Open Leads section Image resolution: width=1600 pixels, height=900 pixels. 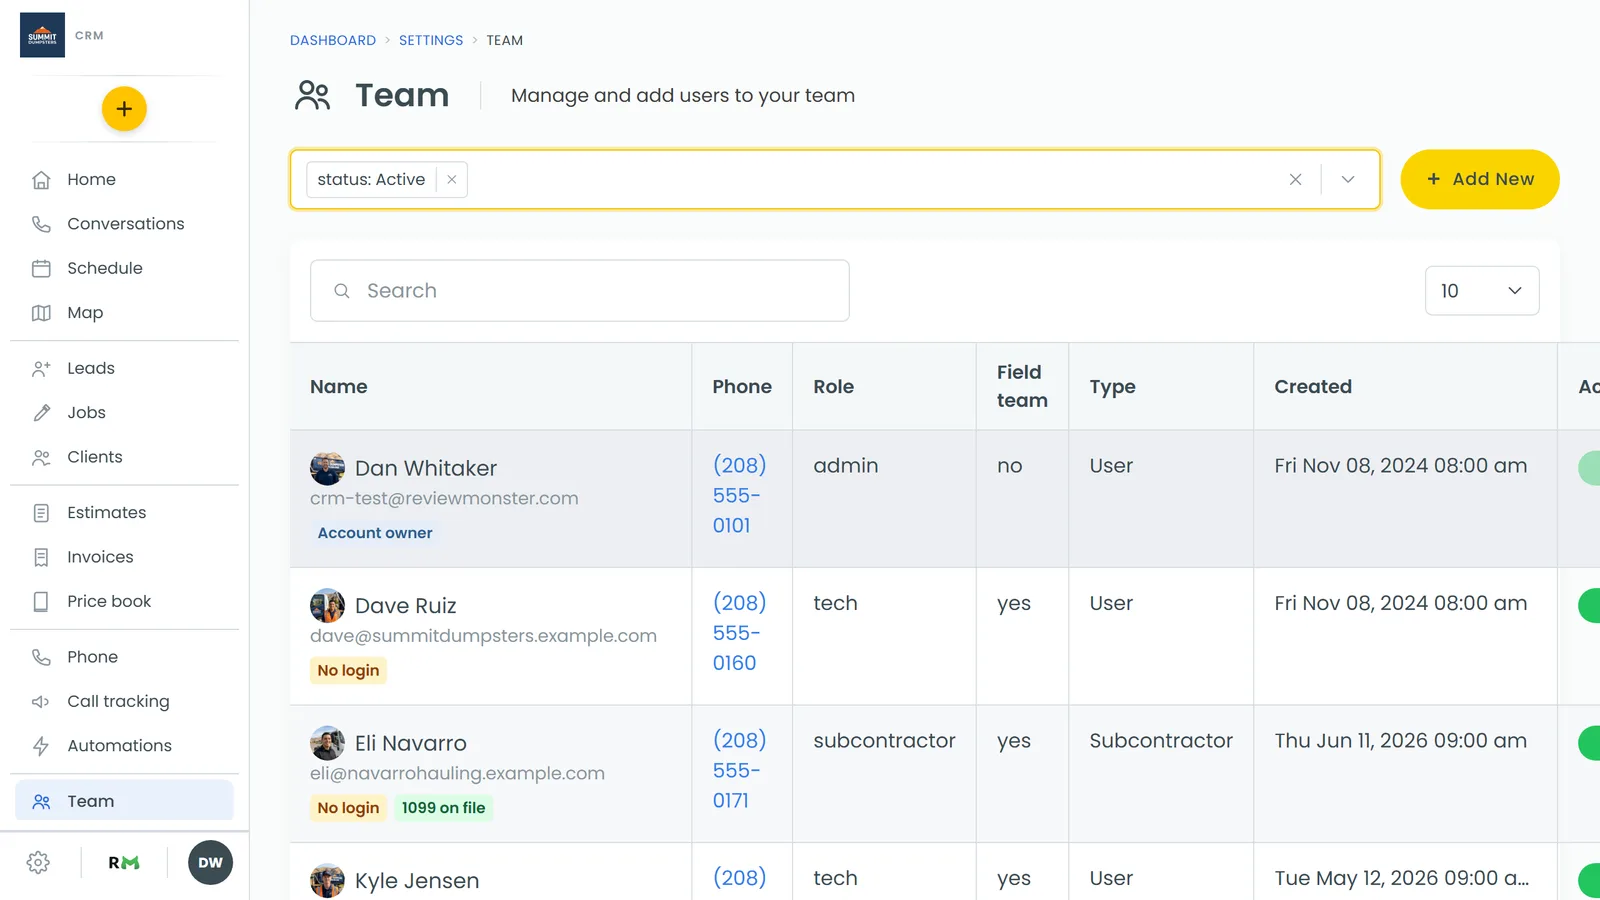tap(124, 368)
